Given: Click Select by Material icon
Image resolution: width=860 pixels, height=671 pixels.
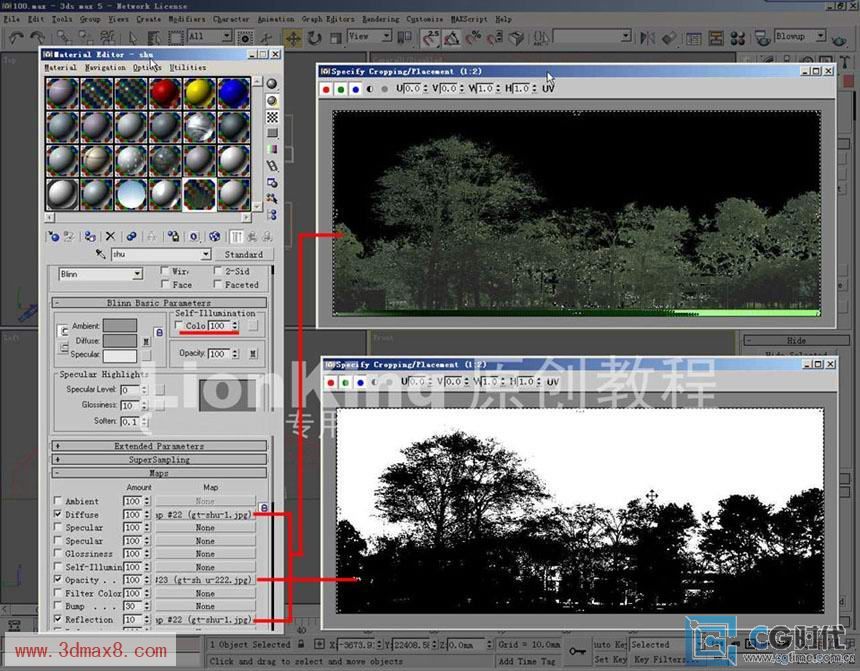Looking at the screenshot, I should click(272, 198).
